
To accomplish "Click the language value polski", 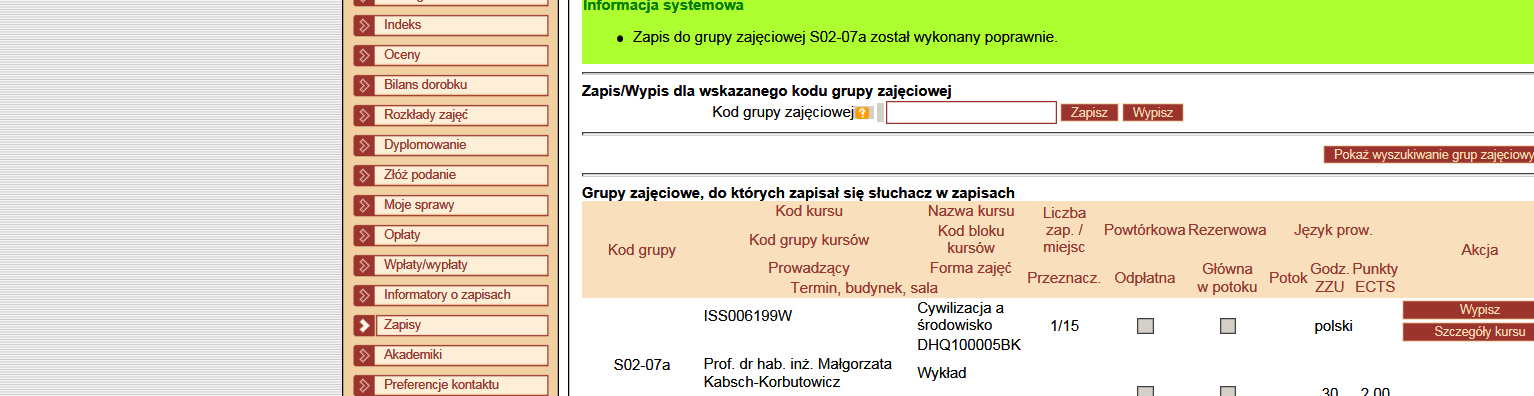I will coord(1333,326).
